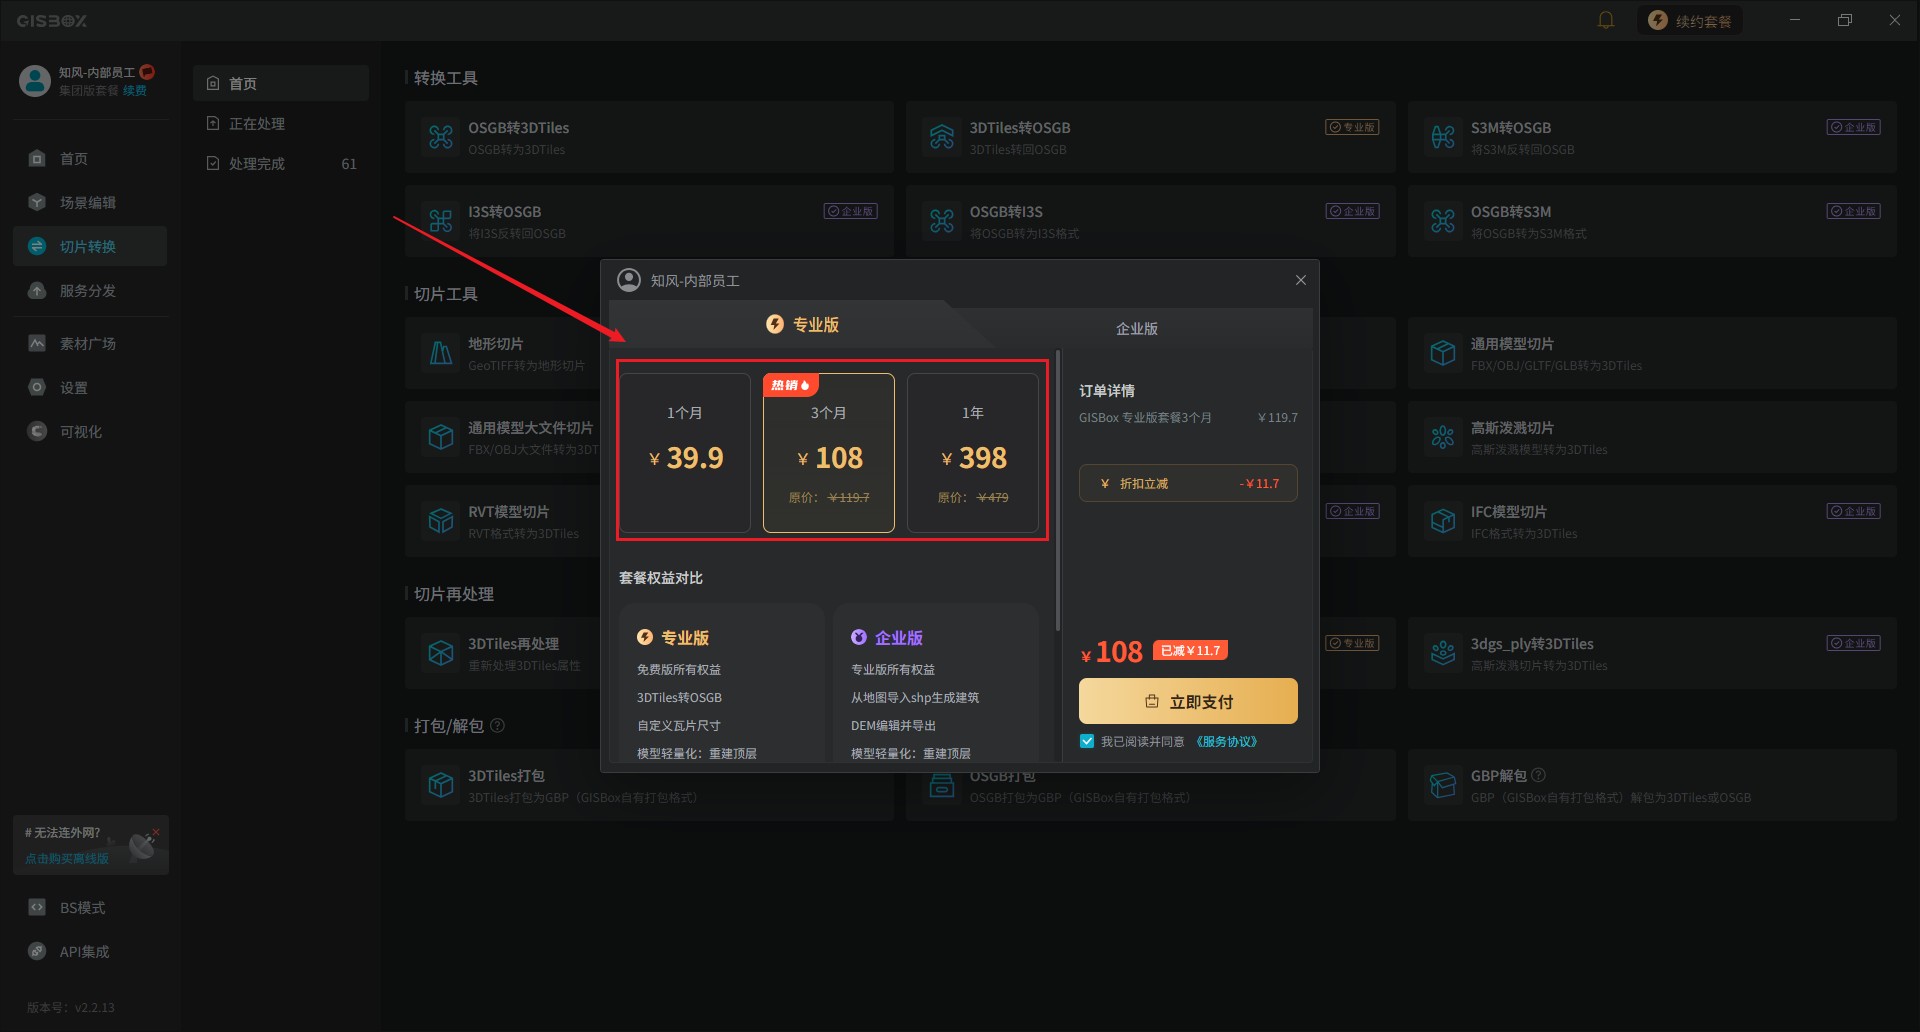Select the 1年 ¥398 plan
1920x1032 pixels.
pyautogui.click(x=973, y=453)
